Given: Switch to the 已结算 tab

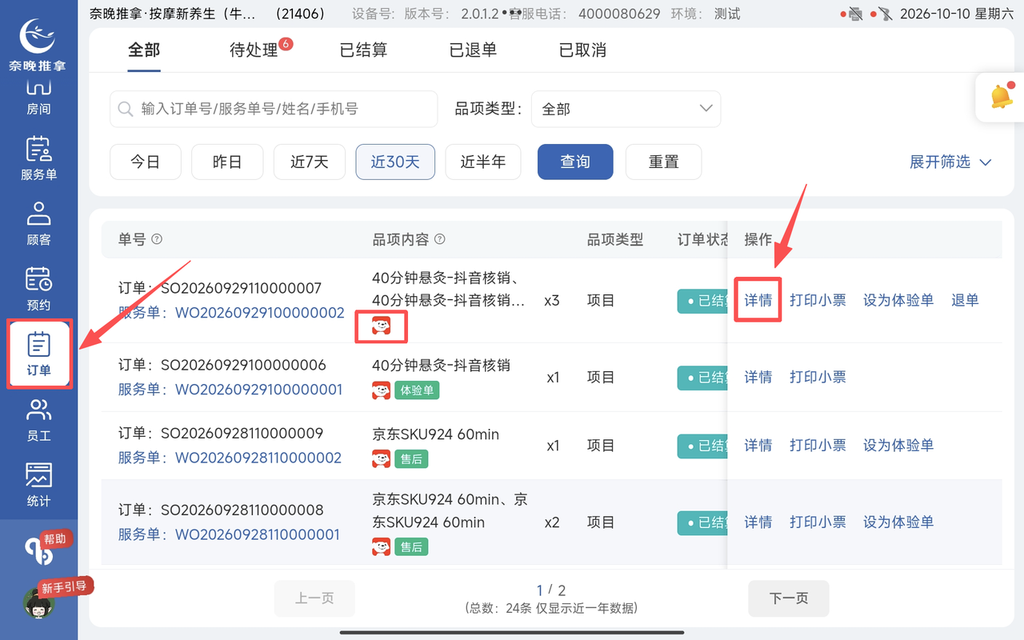Looking at the screenshot, I should pos(363,50).
